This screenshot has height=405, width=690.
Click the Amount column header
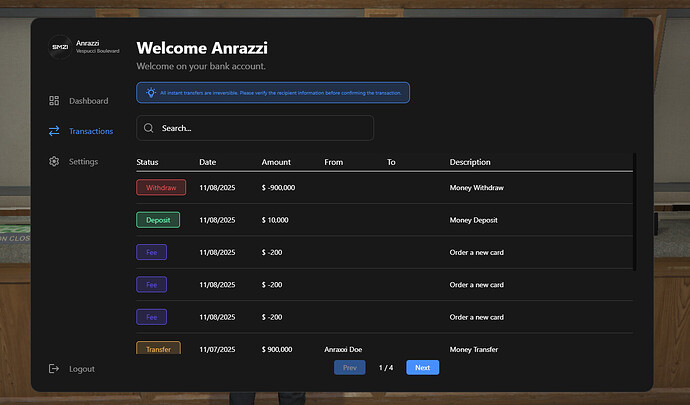pyautogui.click(x=276, y=162)
